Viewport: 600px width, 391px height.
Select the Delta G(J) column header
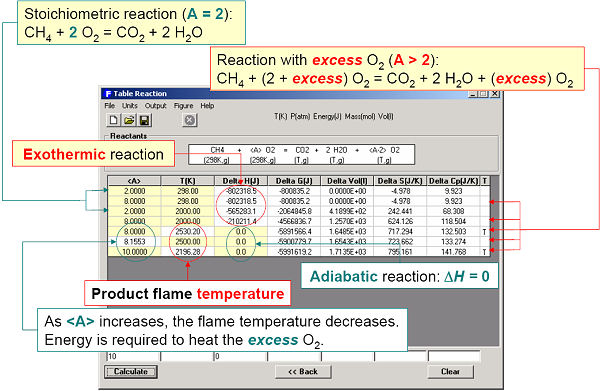(294, 181)
